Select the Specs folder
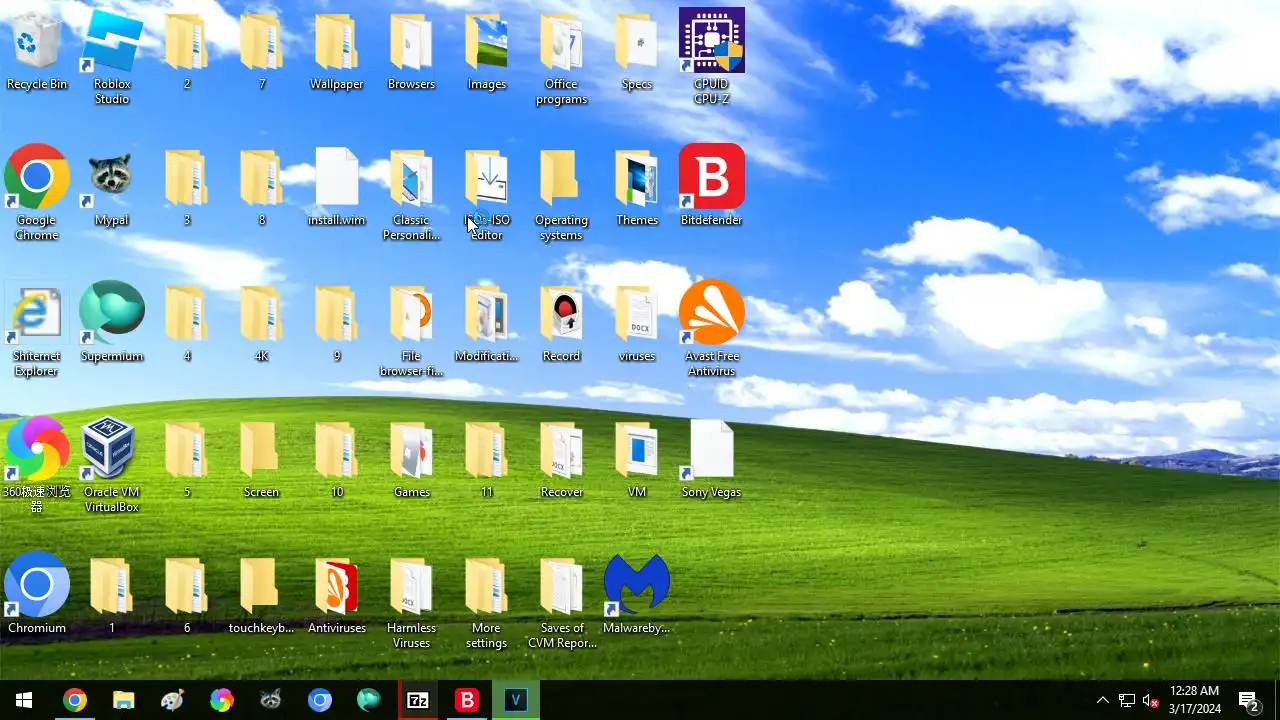This screenshot has height=720, width=1280. point(637,50)
